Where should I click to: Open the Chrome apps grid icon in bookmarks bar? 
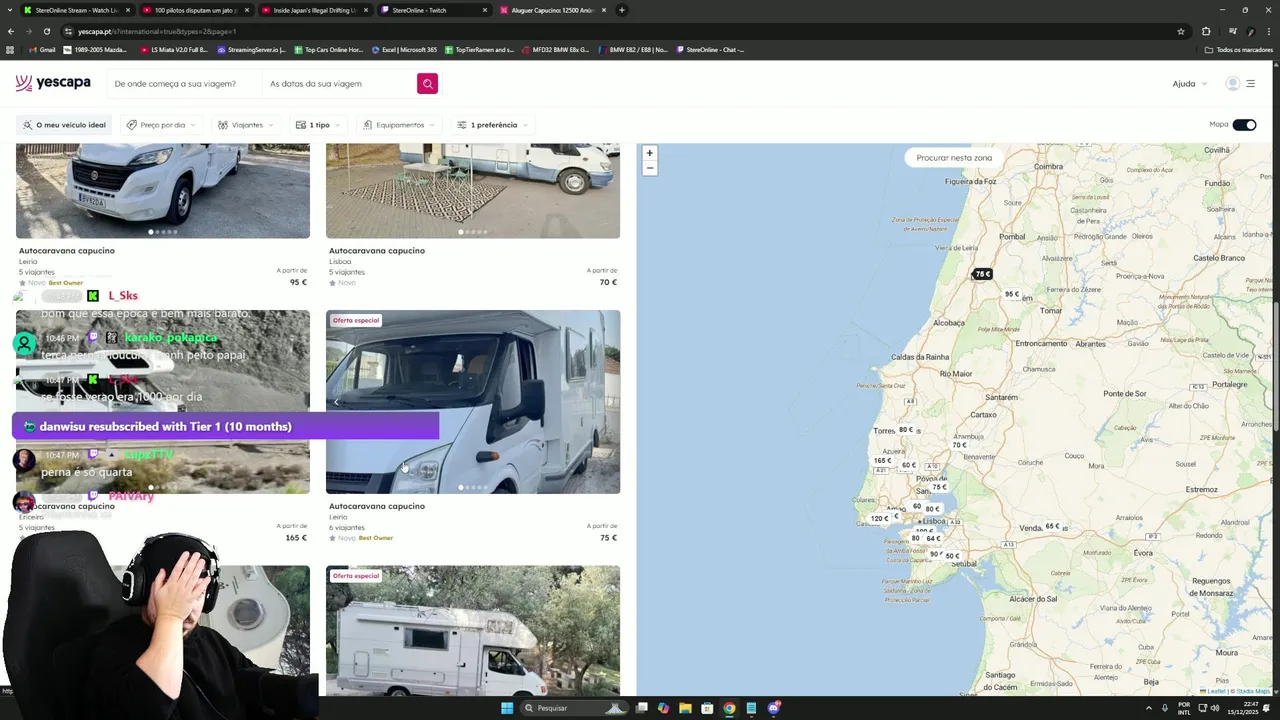10,49
